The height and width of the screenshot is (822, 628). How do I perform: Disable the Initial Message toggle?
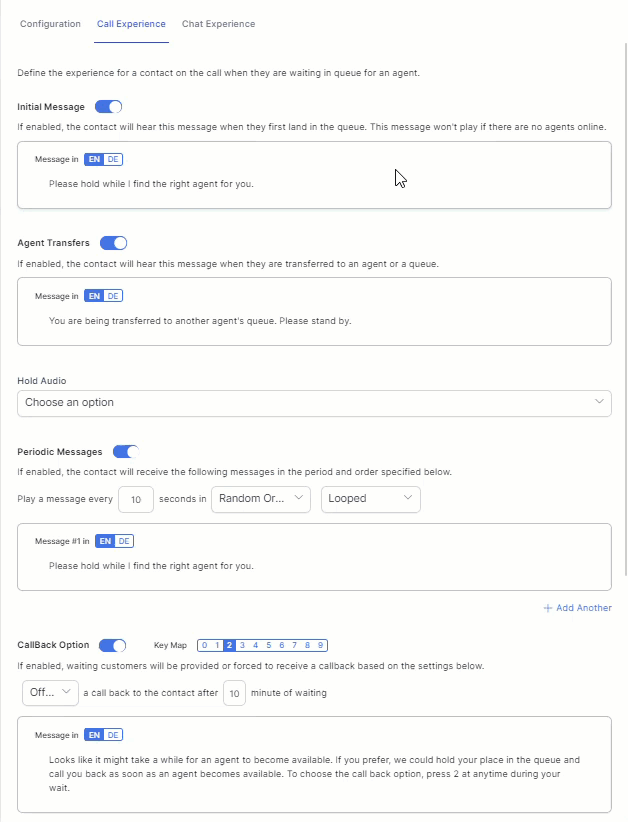tap(108, 107)
